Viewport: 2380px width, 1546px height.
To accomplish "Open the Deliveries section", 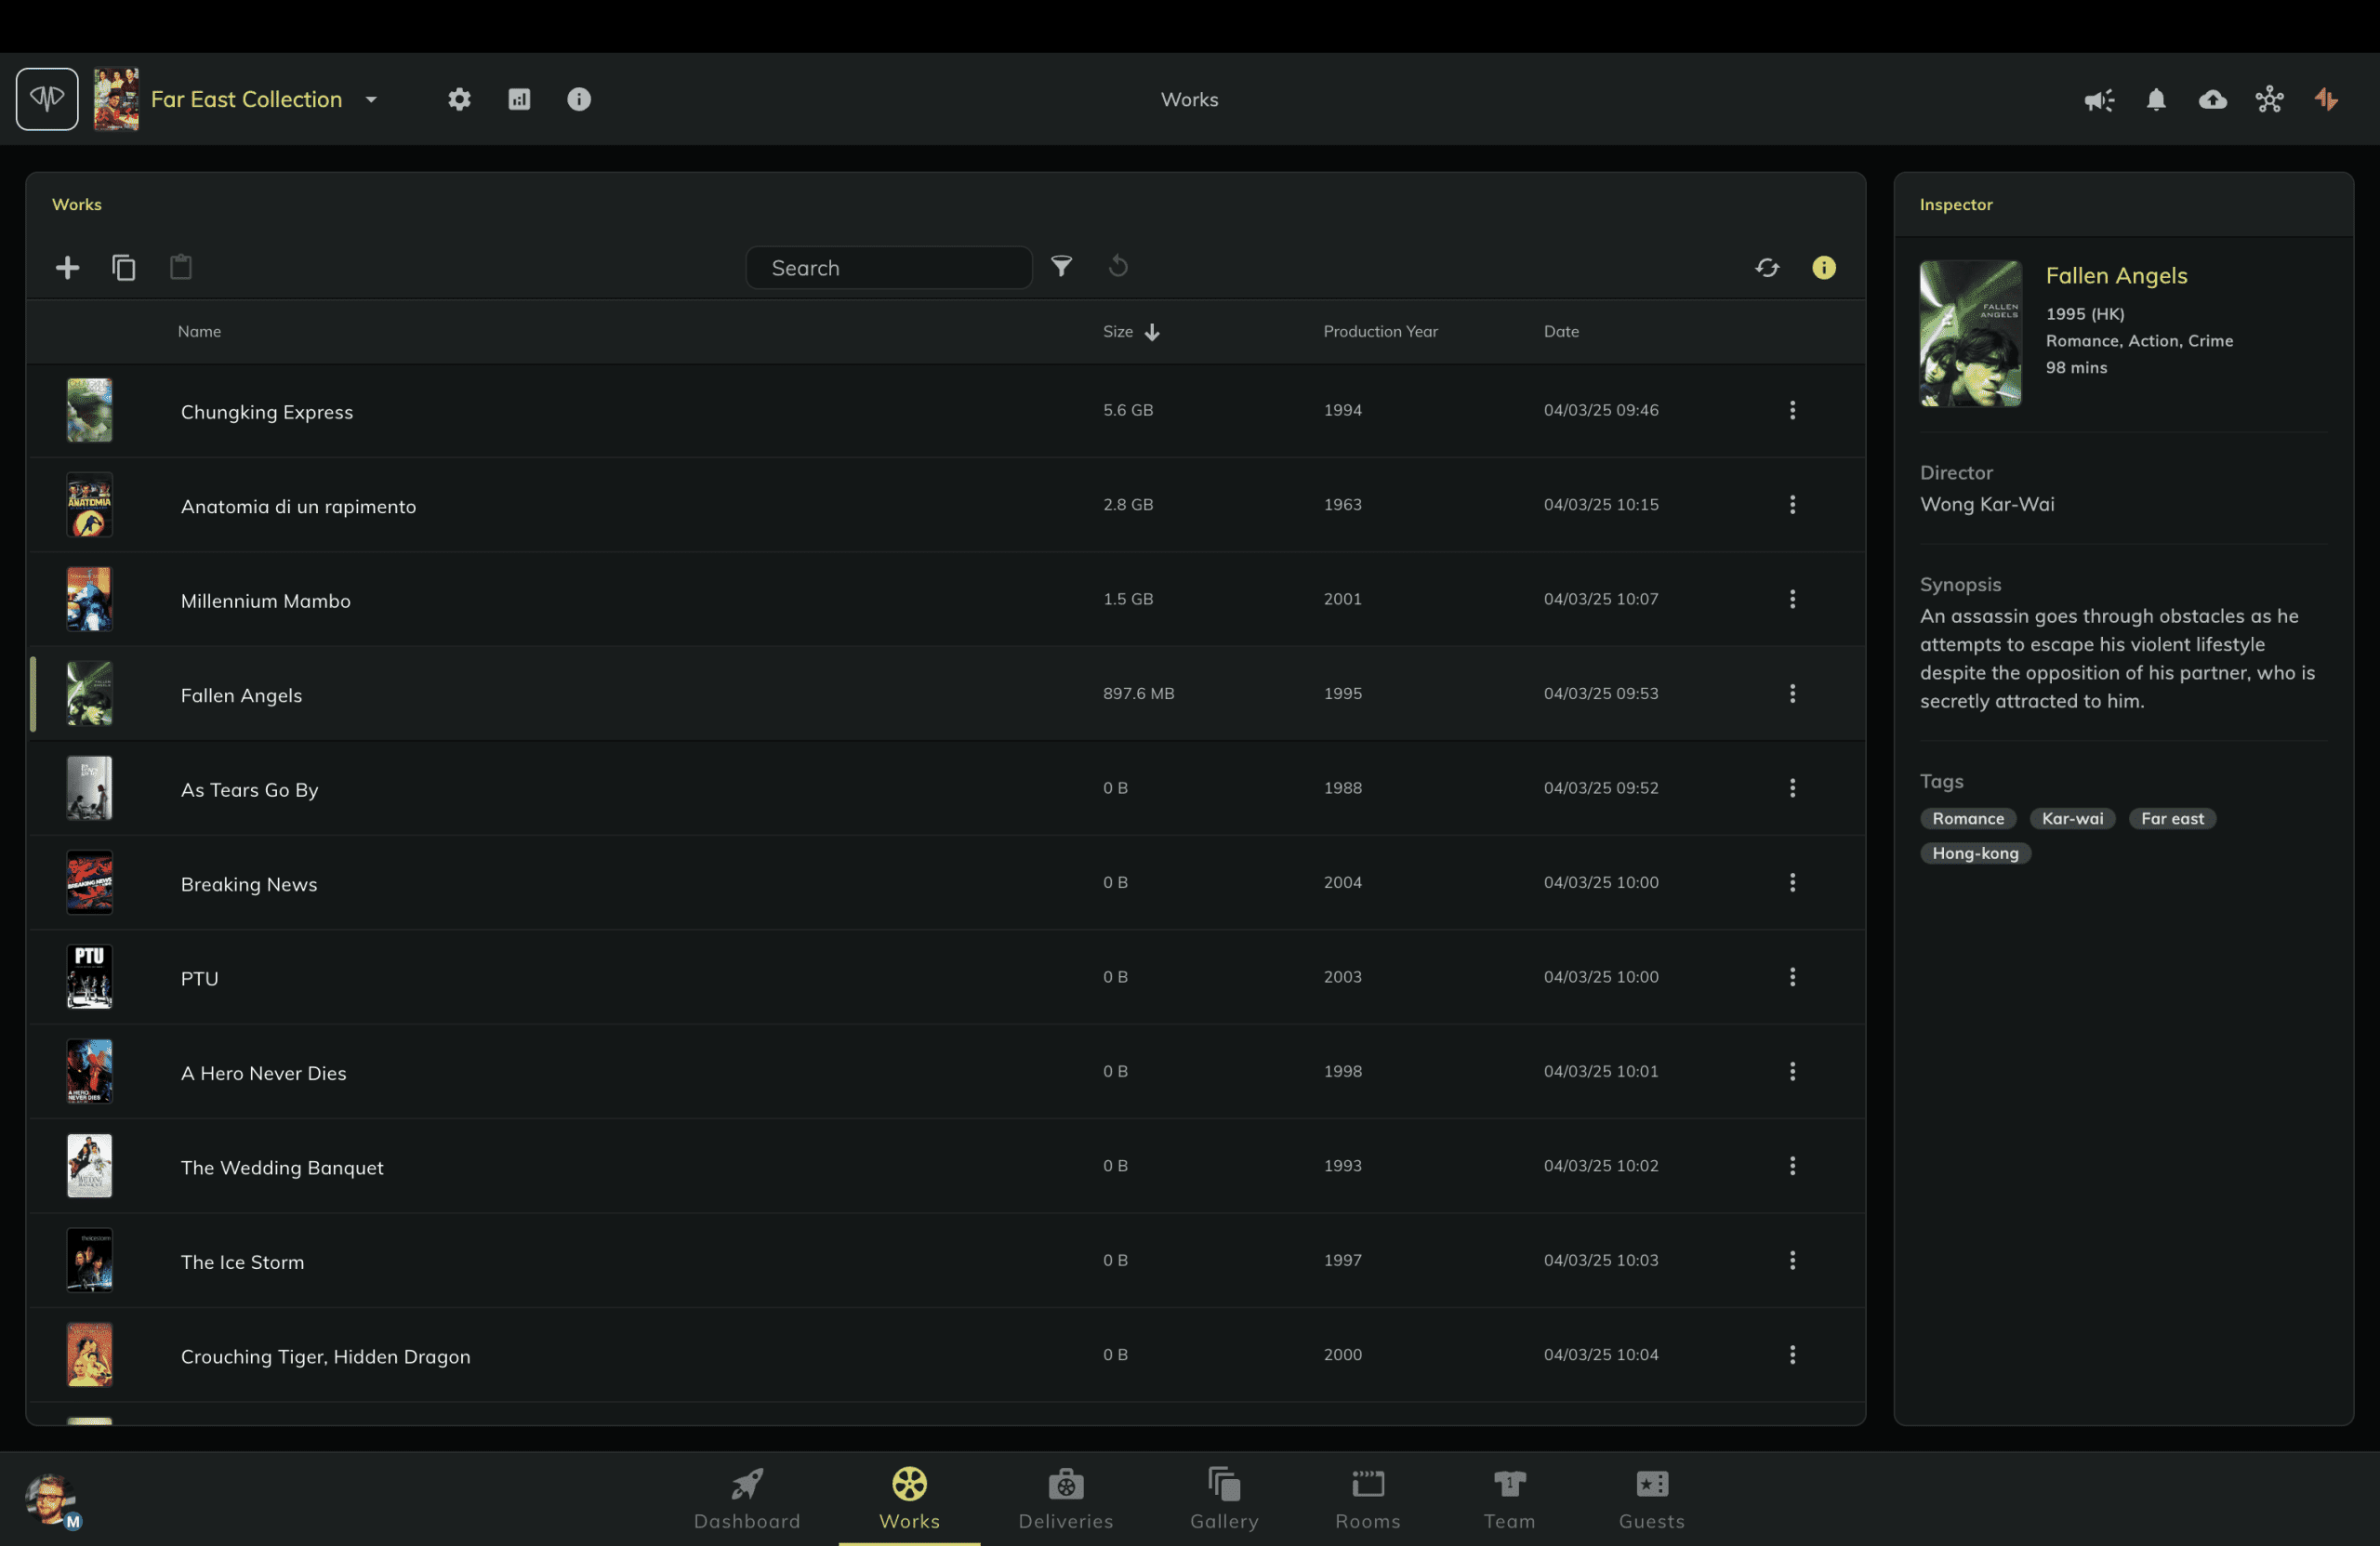I will [x=1066, y=1497].
